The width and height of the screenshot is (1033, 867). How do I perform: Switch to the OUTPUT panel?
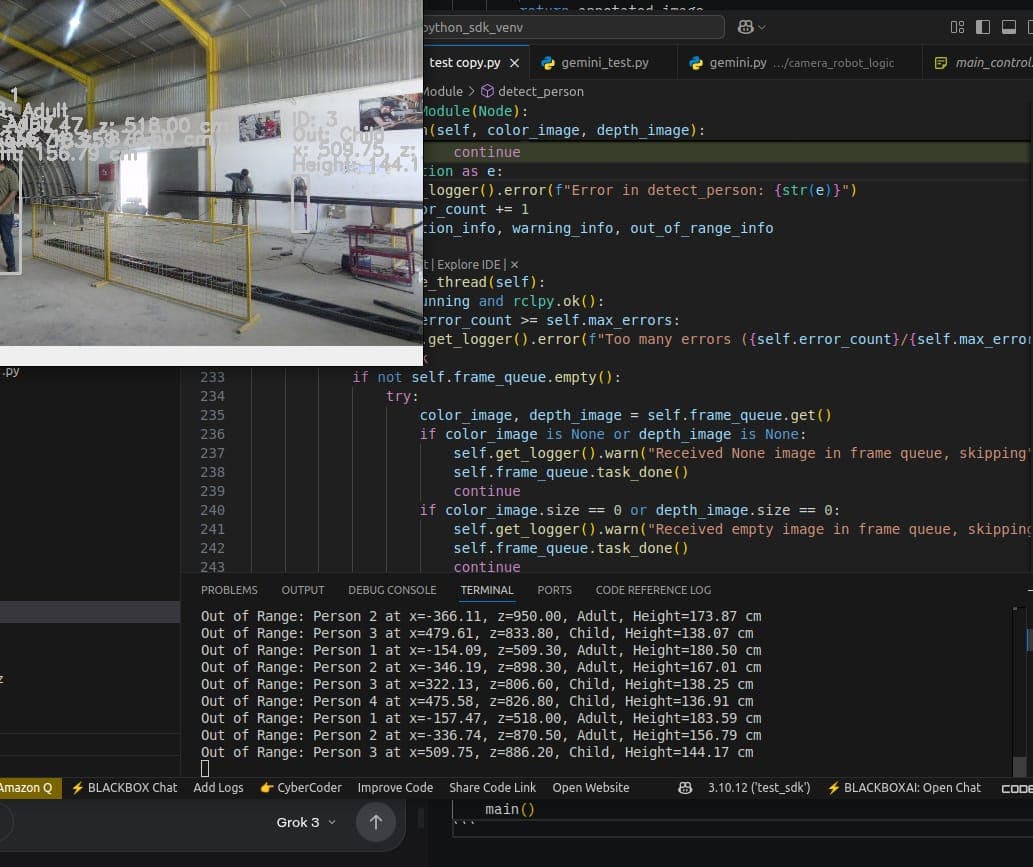click(303, 590)
